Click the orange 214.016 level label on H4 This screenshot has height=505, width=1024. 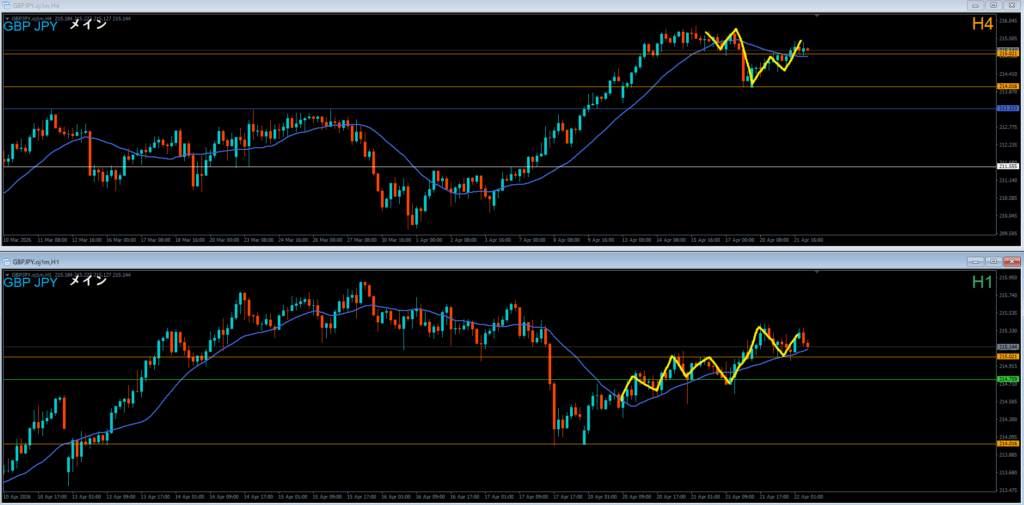click(1007, 87)
